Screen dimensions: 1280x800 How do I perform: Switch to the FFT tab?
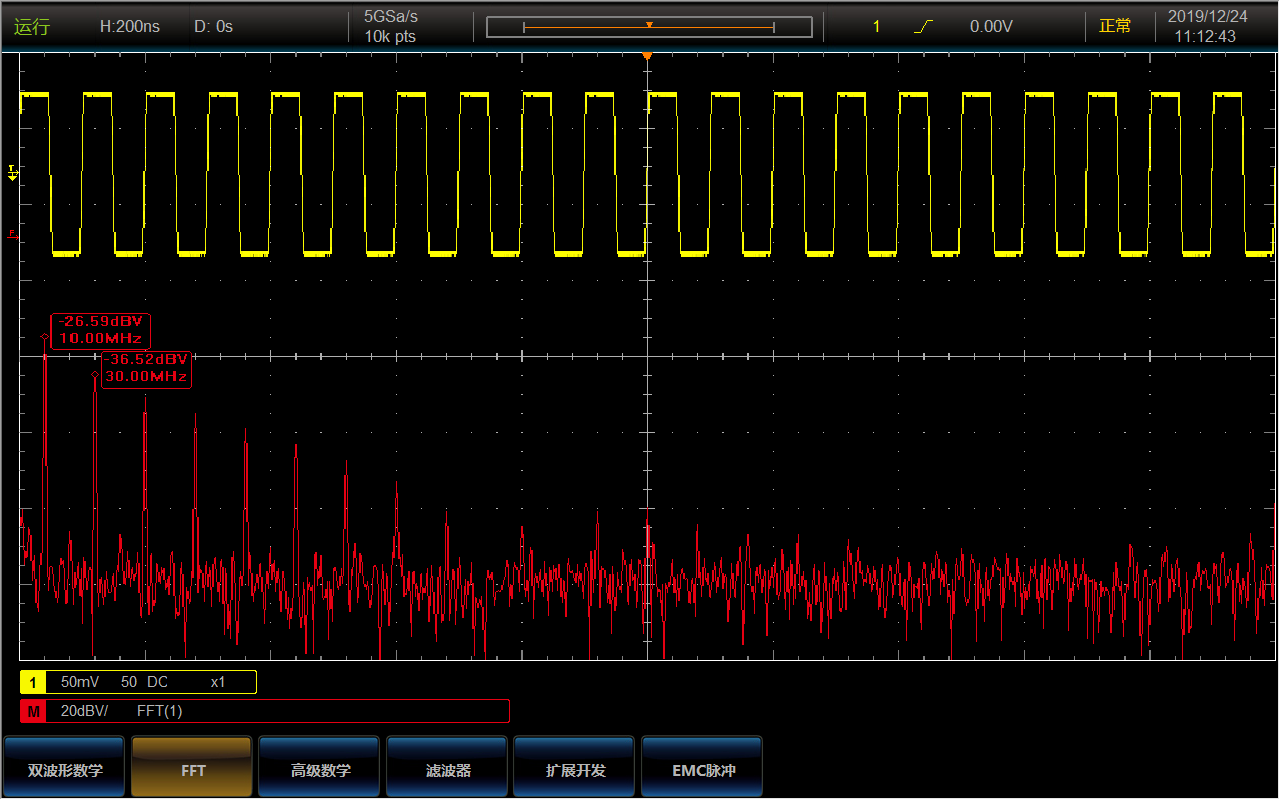tap(192, 770)
